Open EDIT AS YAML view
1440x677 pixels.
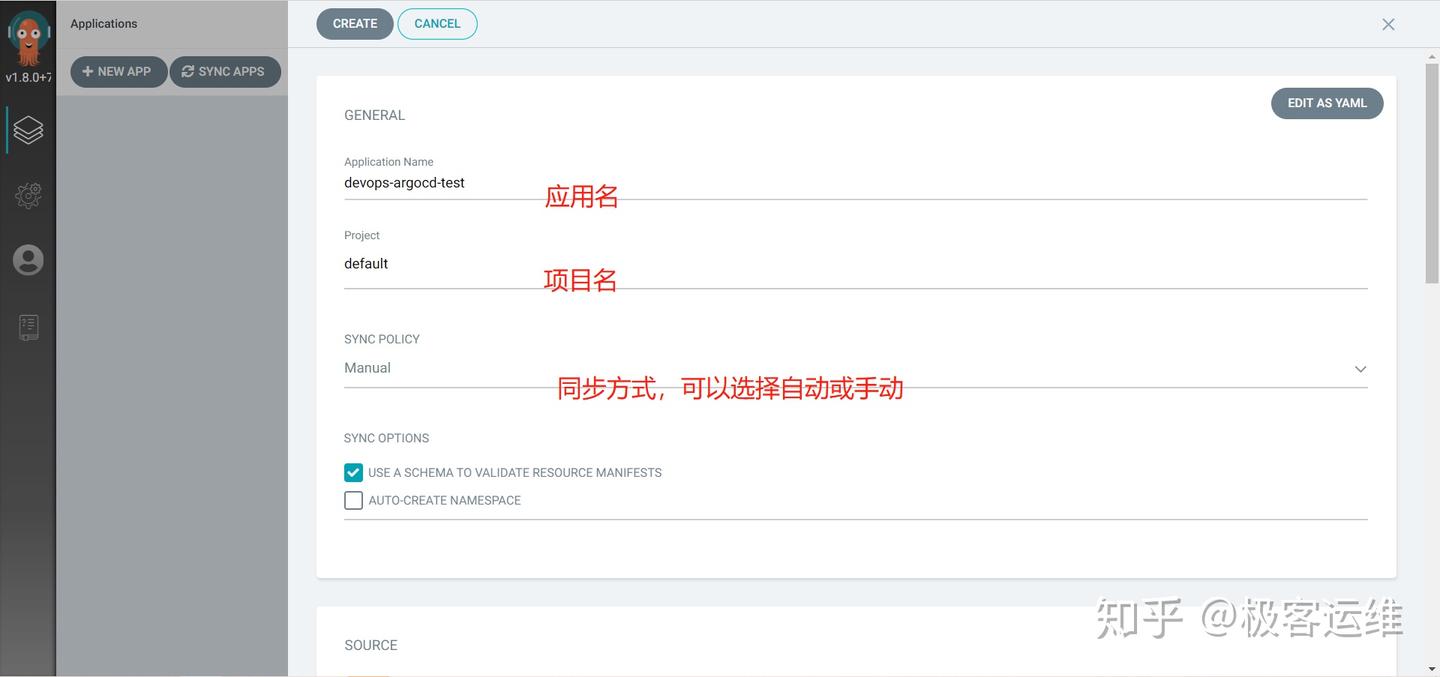click(1327, 103)
